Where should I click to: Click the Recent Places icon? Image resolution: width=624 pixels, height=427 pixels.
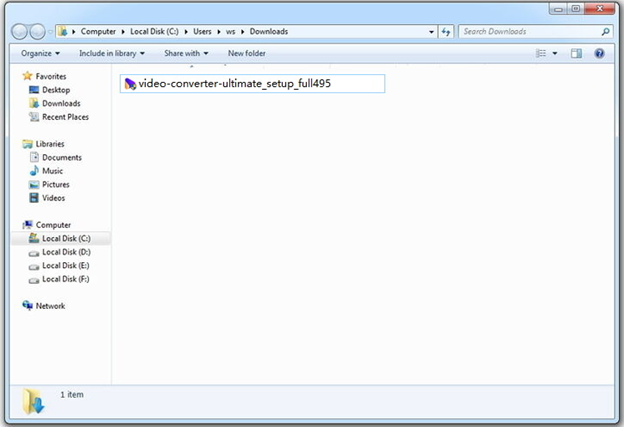[x=34, y=117]
